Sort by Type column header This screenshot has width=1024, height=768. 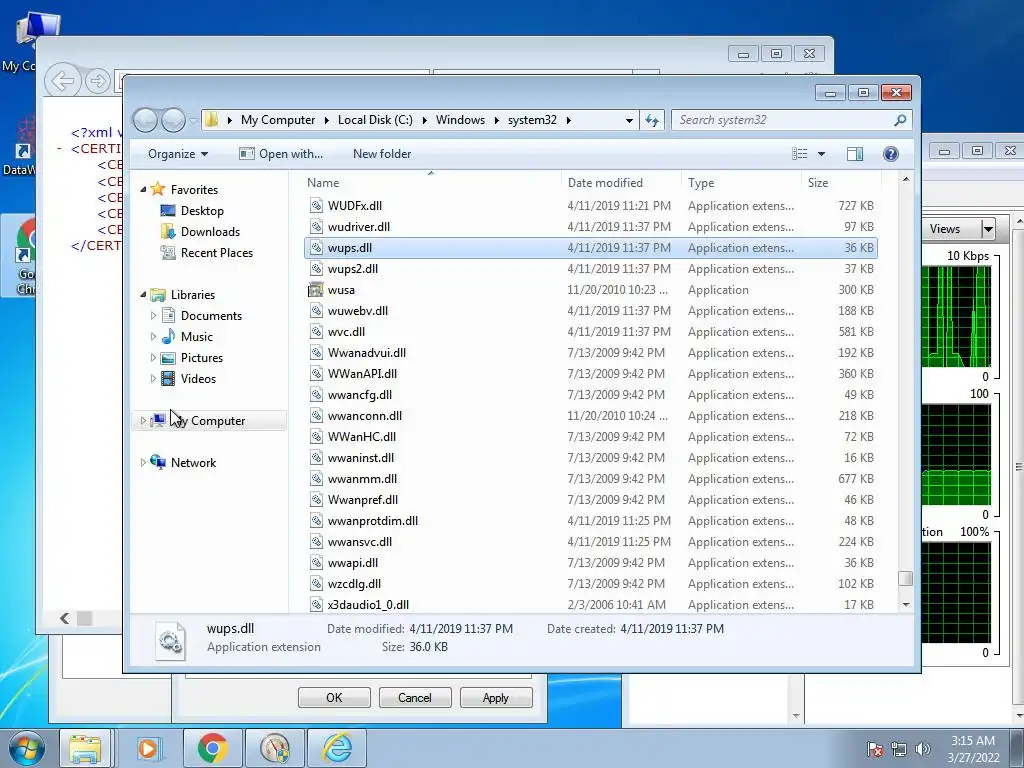[741, 183]
